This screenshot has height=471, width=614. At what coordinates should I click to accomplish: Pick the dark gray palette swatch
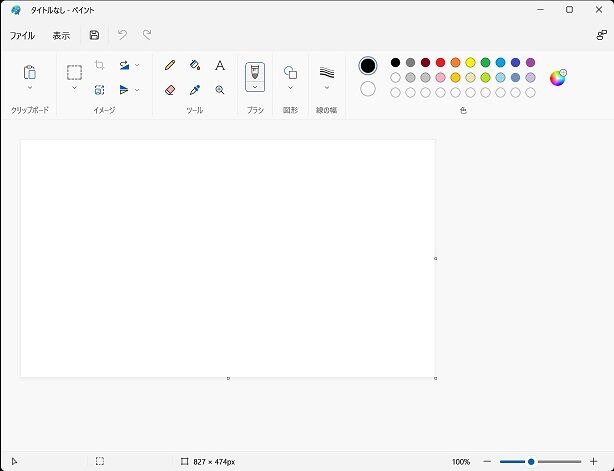tap(410, 62)
